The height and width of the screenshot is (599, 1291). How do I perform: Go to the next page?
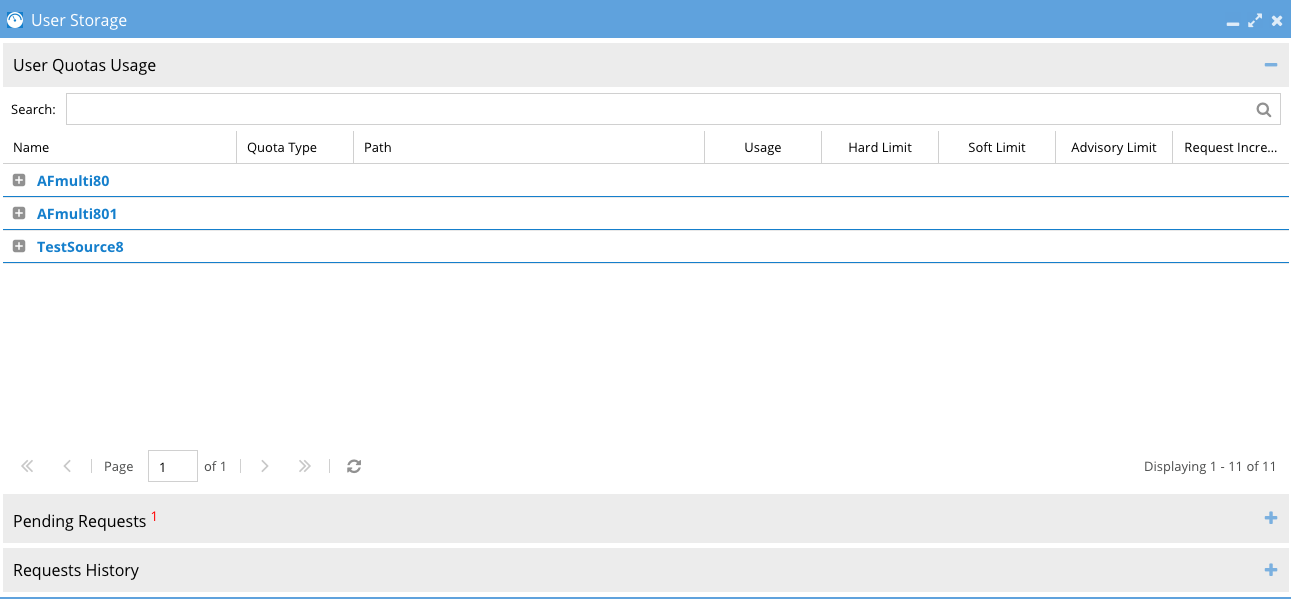click(265, 466)
